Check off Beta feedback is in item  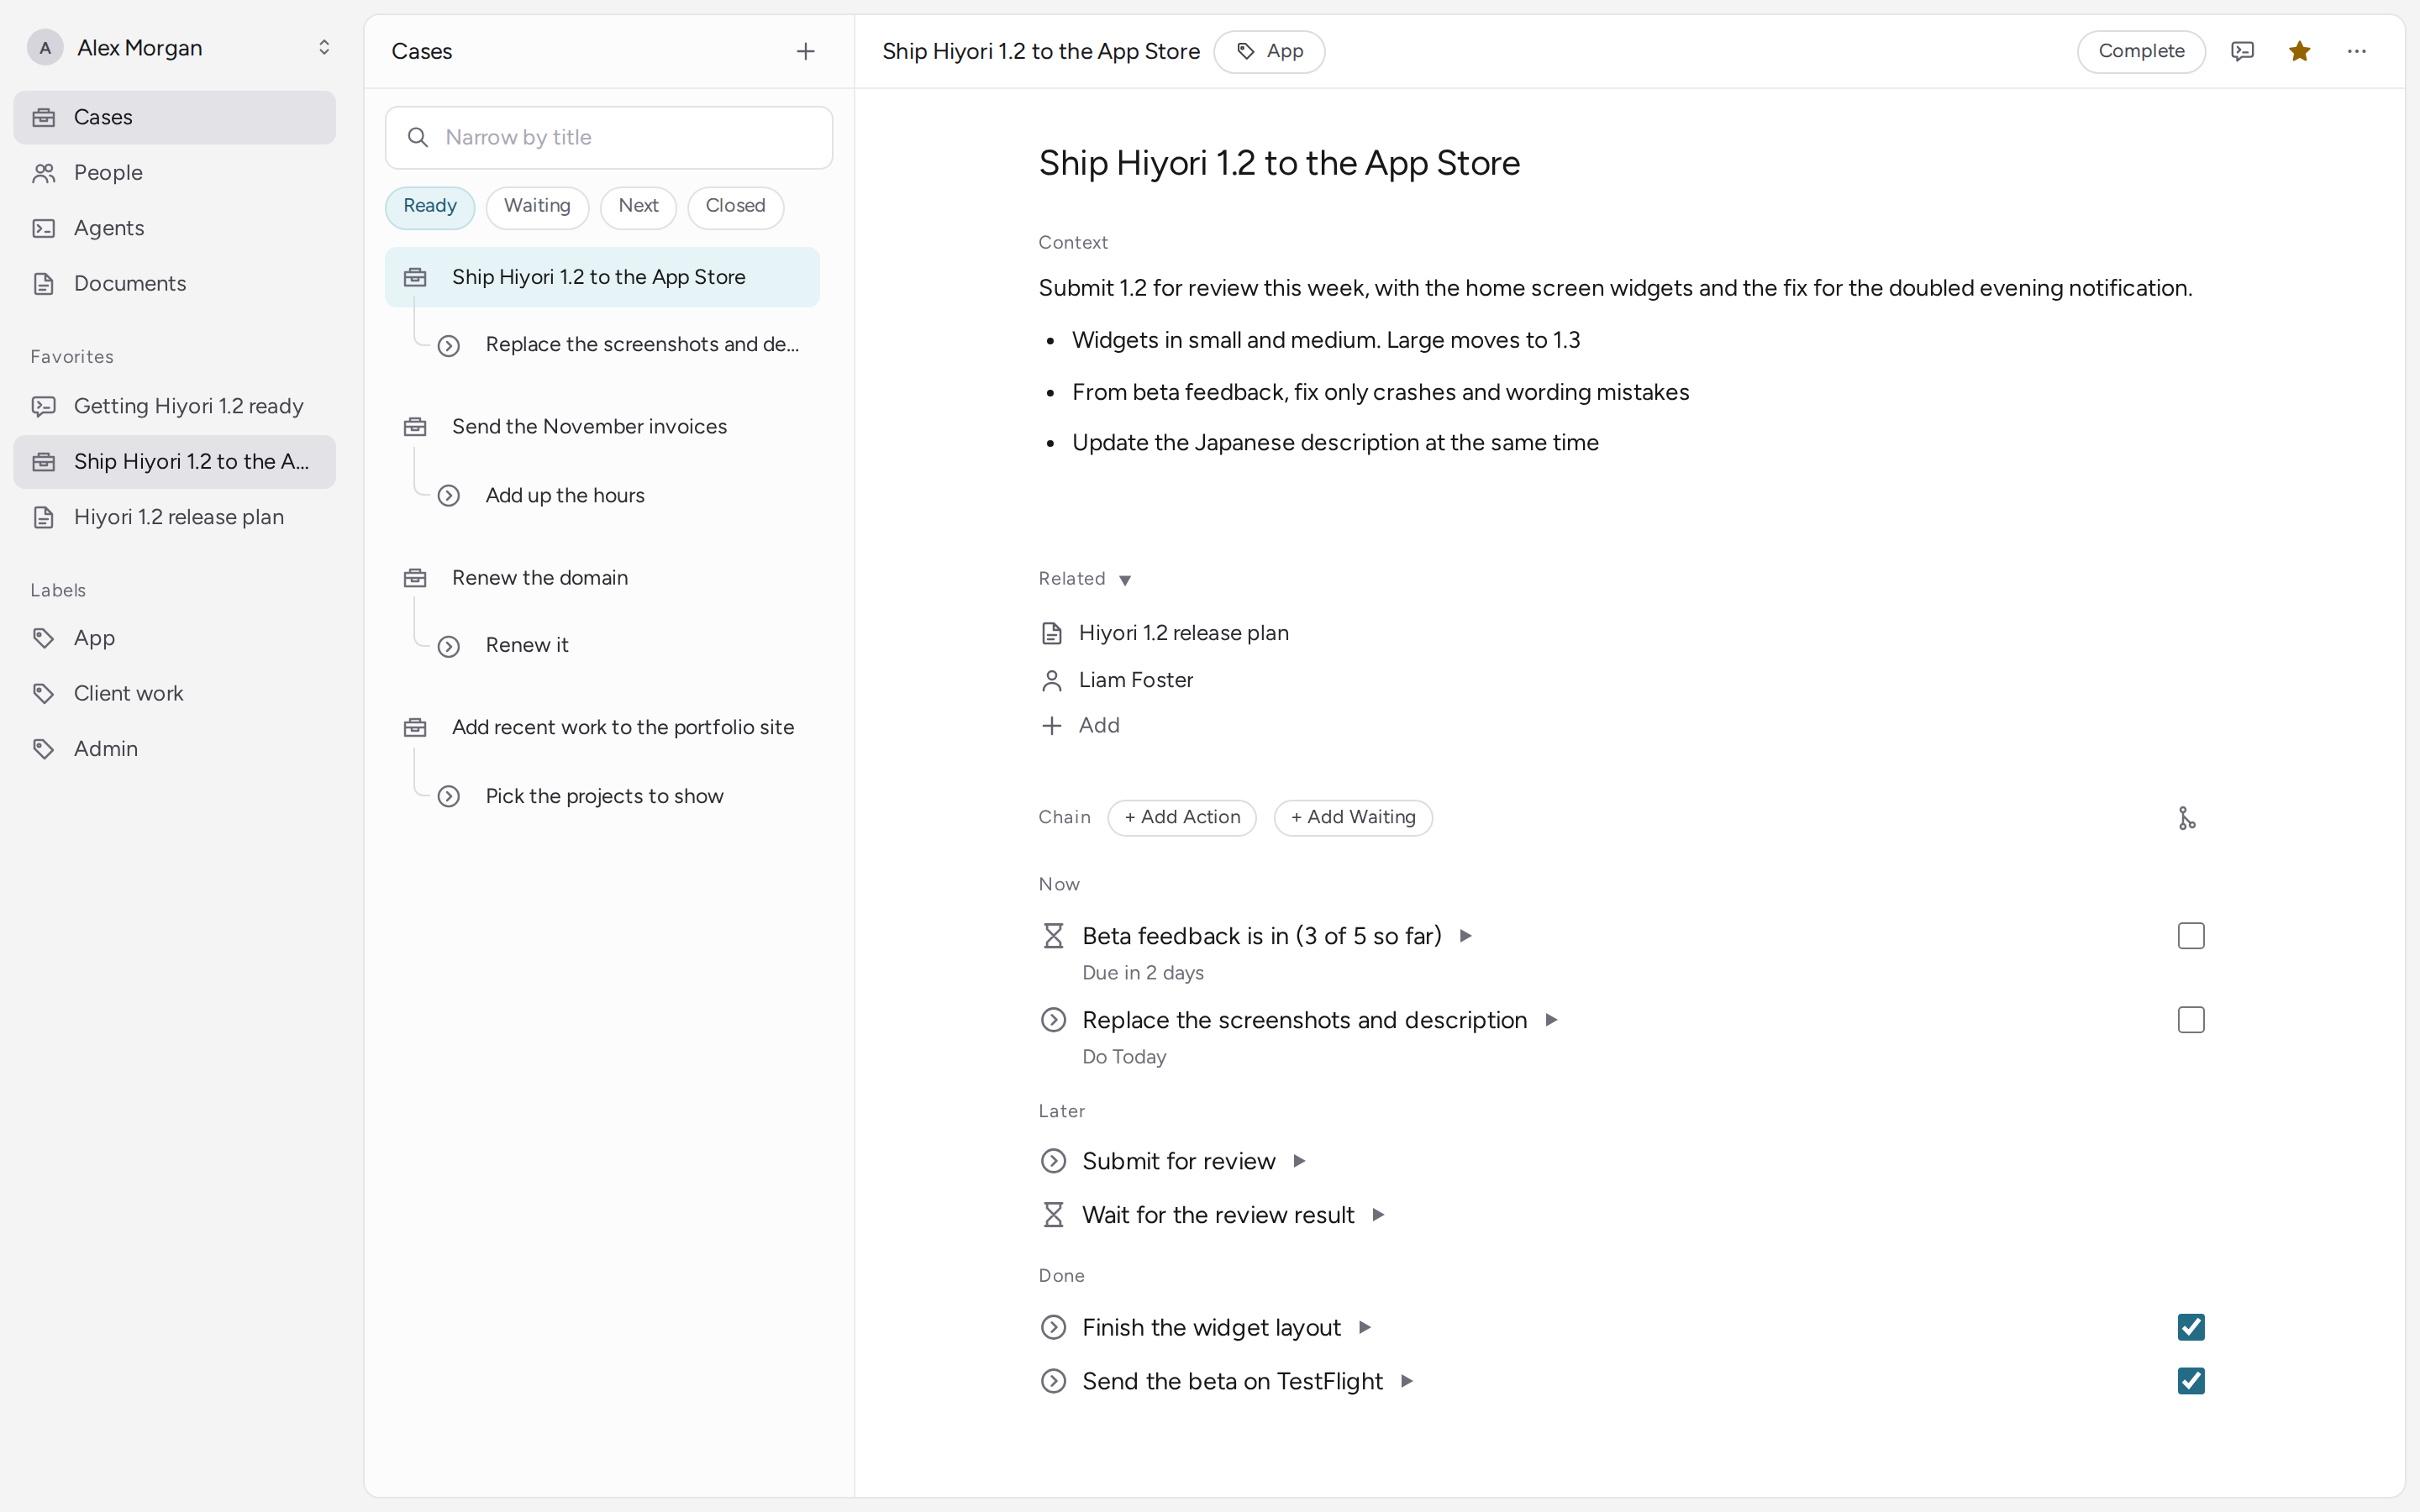(2190, 936)
